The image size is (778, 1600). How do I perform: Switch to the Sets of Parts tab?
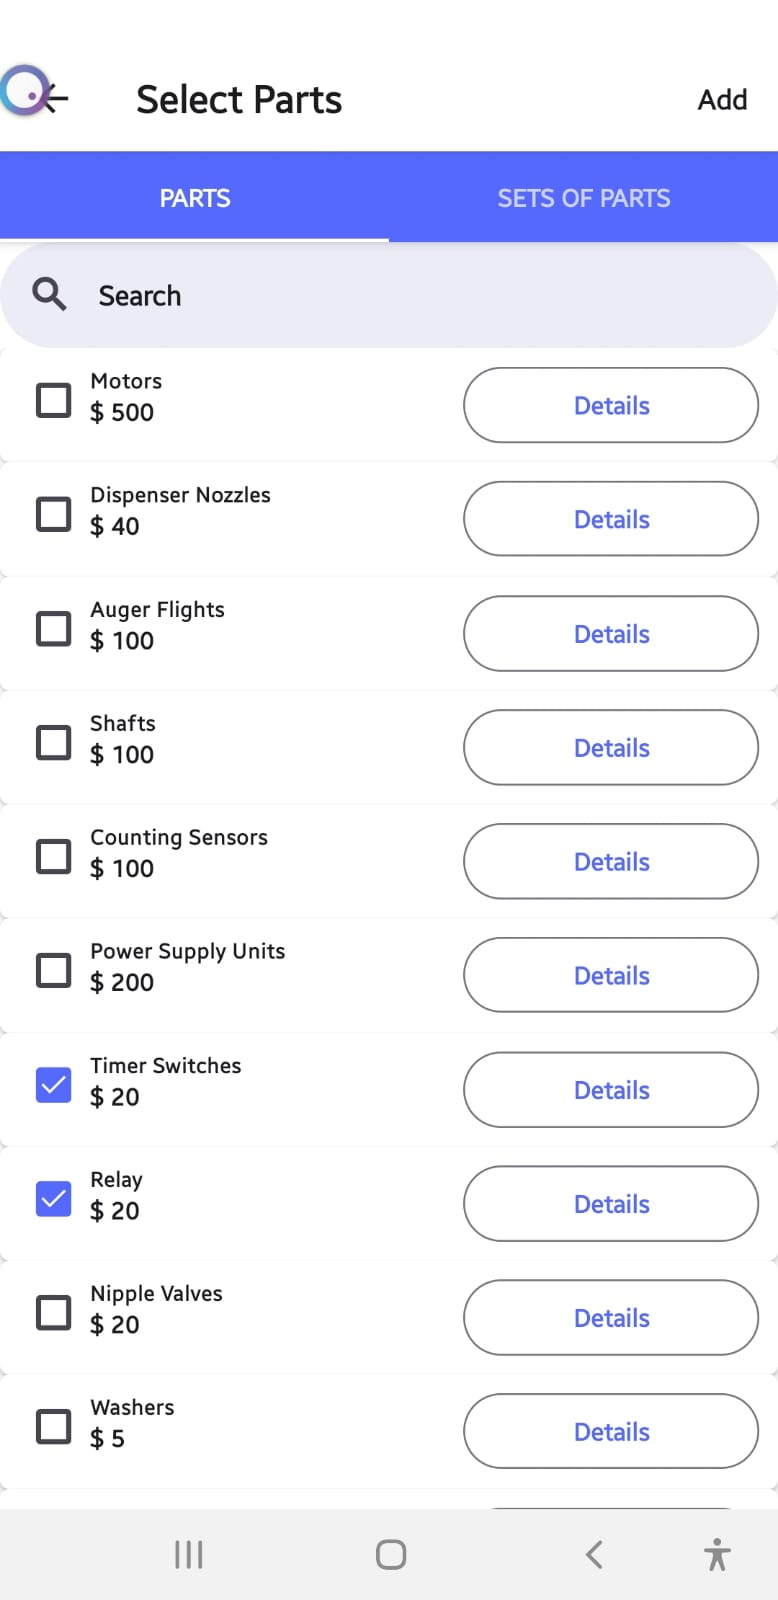click(584, 198)
